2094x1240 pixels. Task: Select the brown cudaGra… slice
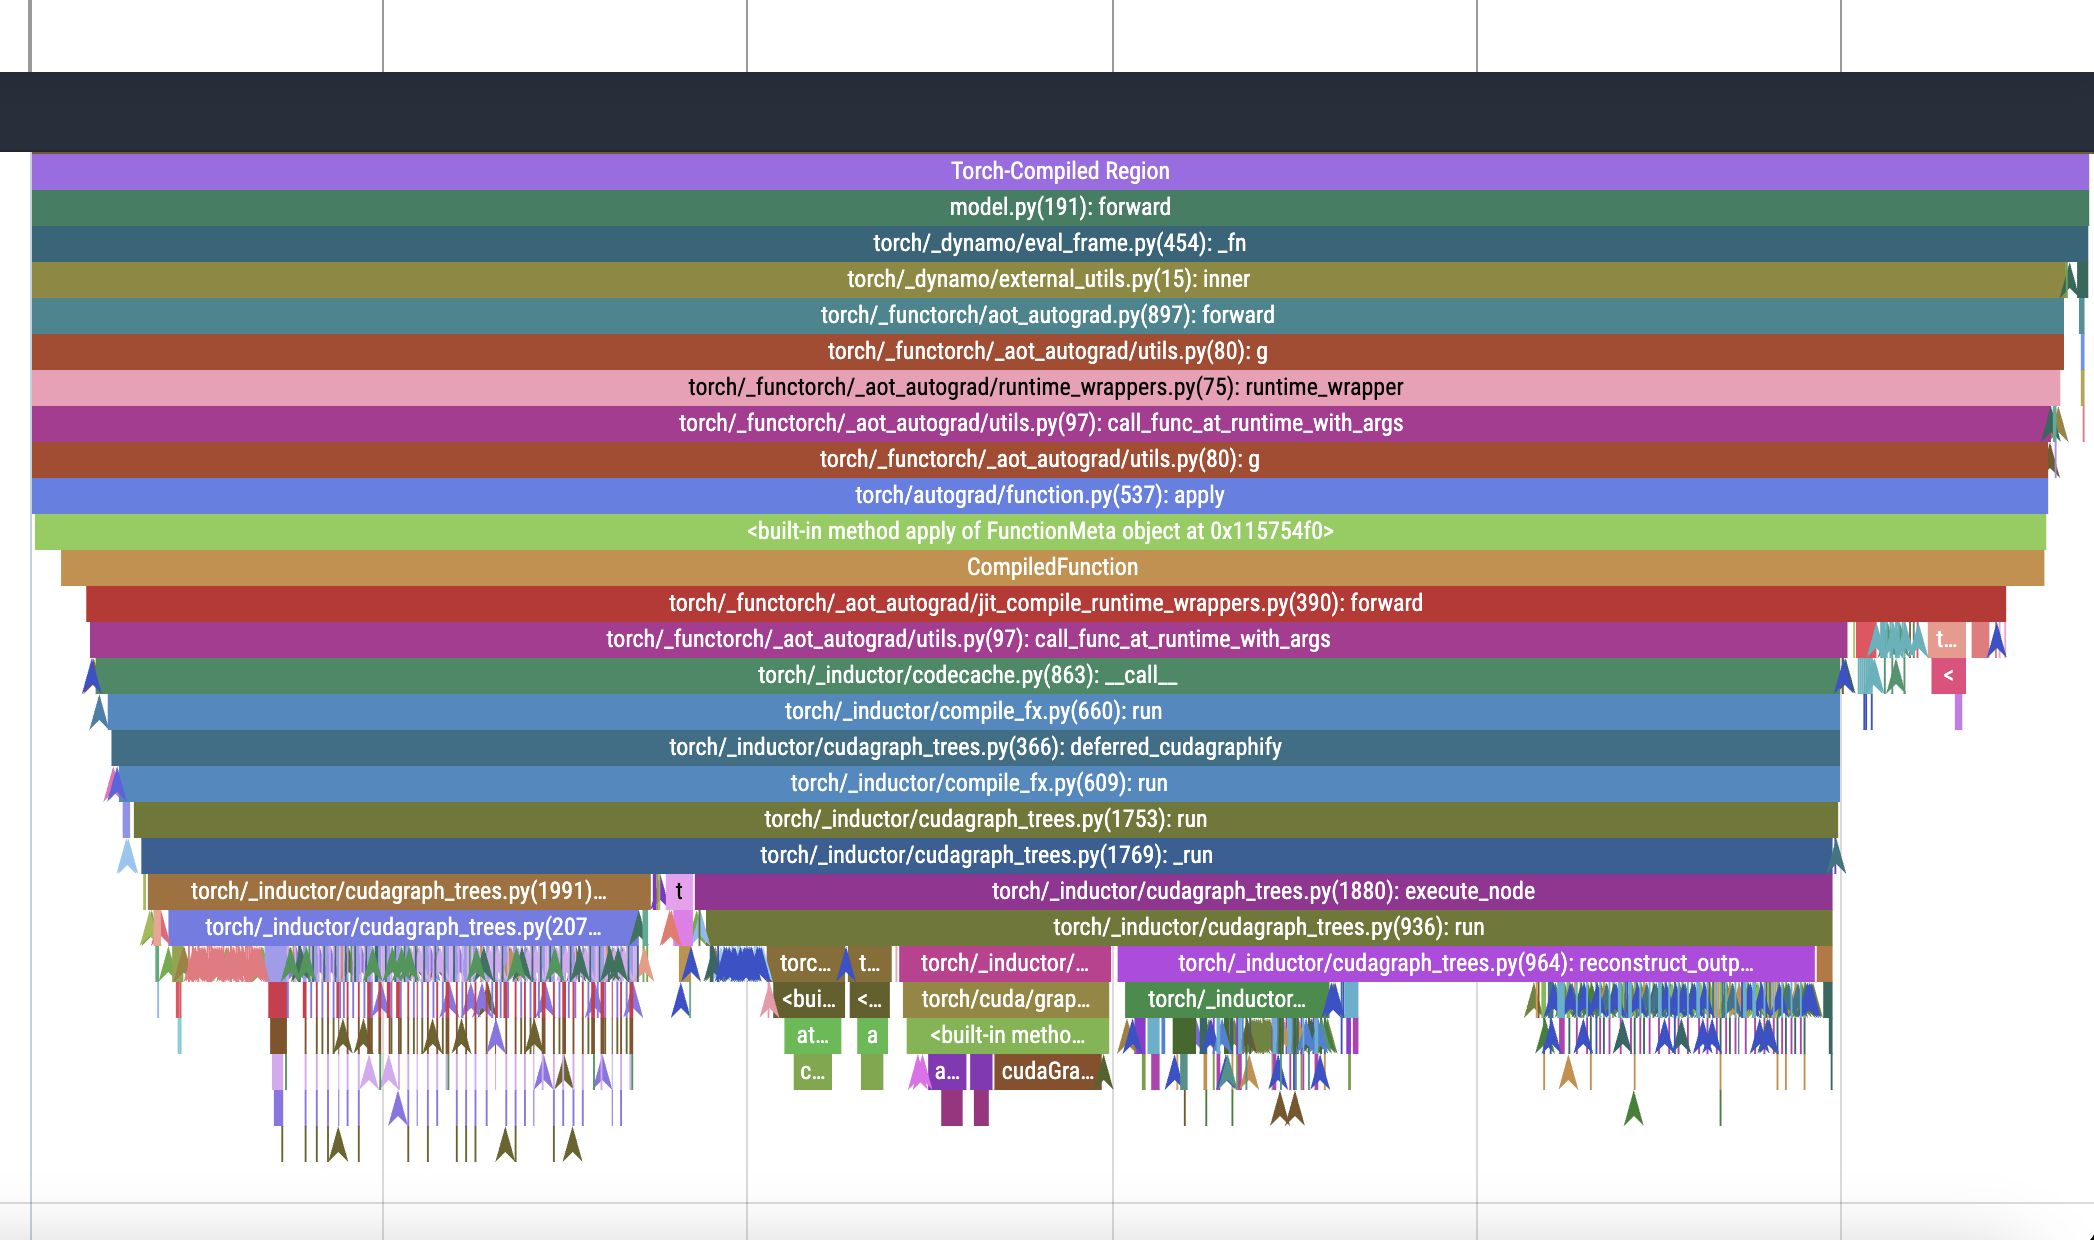pos(1046,1071)
